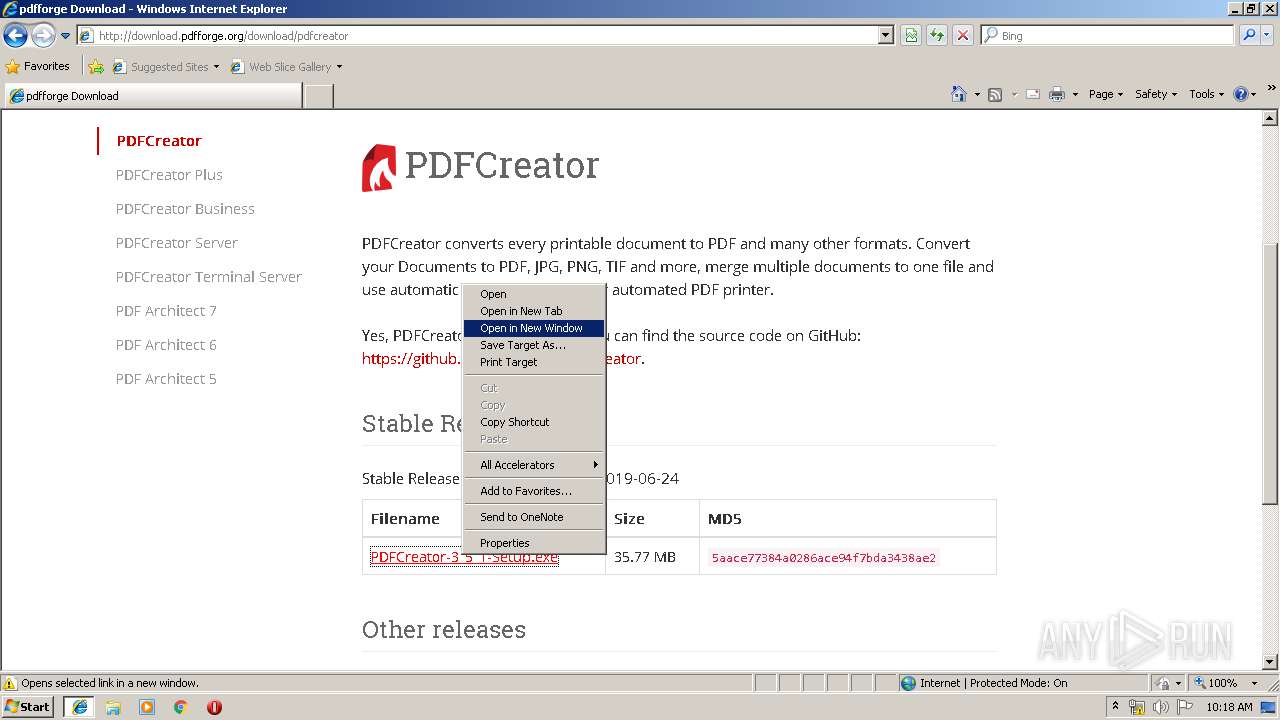The image size is (1280, 720).
Task: Choose Properties in context menu
Action: pyautogui.click(x=534, y=543)
